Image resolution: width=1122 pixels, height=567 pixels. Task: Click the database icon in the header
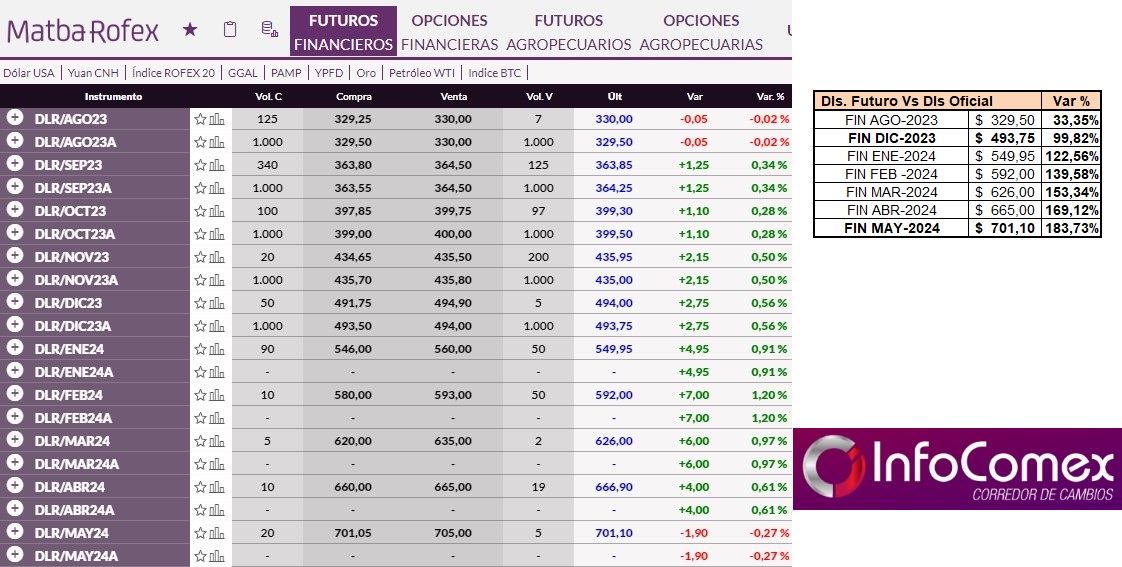click(x=269, y=30)
